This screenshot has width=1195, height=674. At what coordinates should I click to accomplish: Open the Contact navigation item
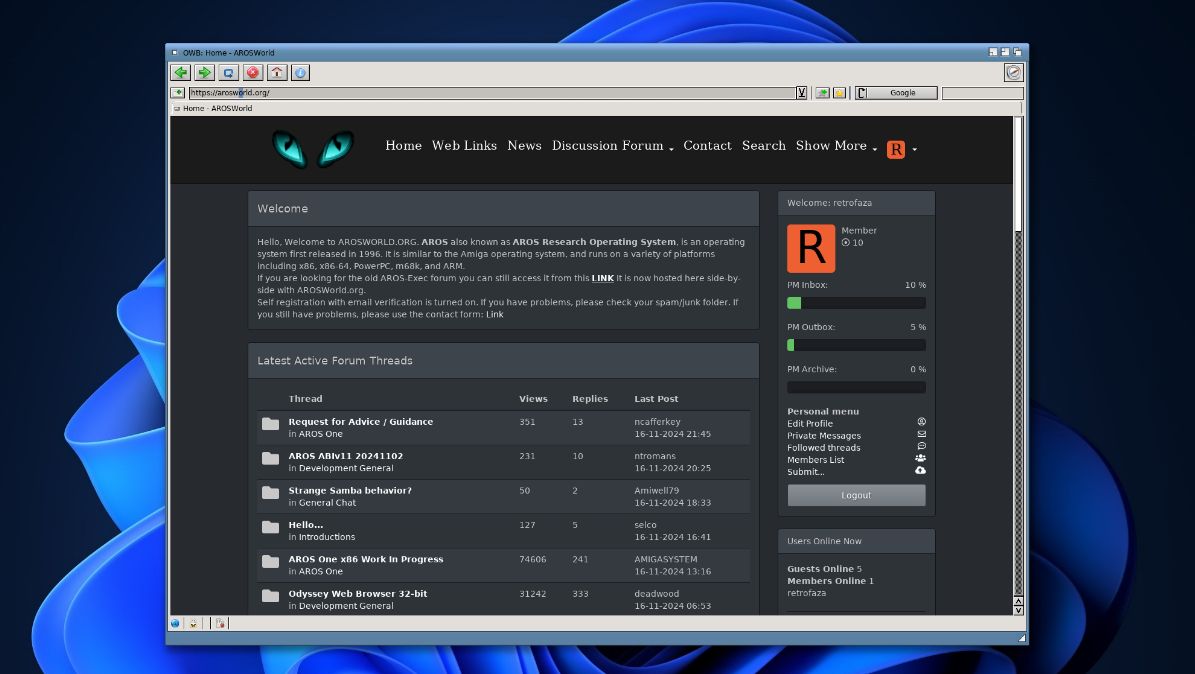coord(707,146)
